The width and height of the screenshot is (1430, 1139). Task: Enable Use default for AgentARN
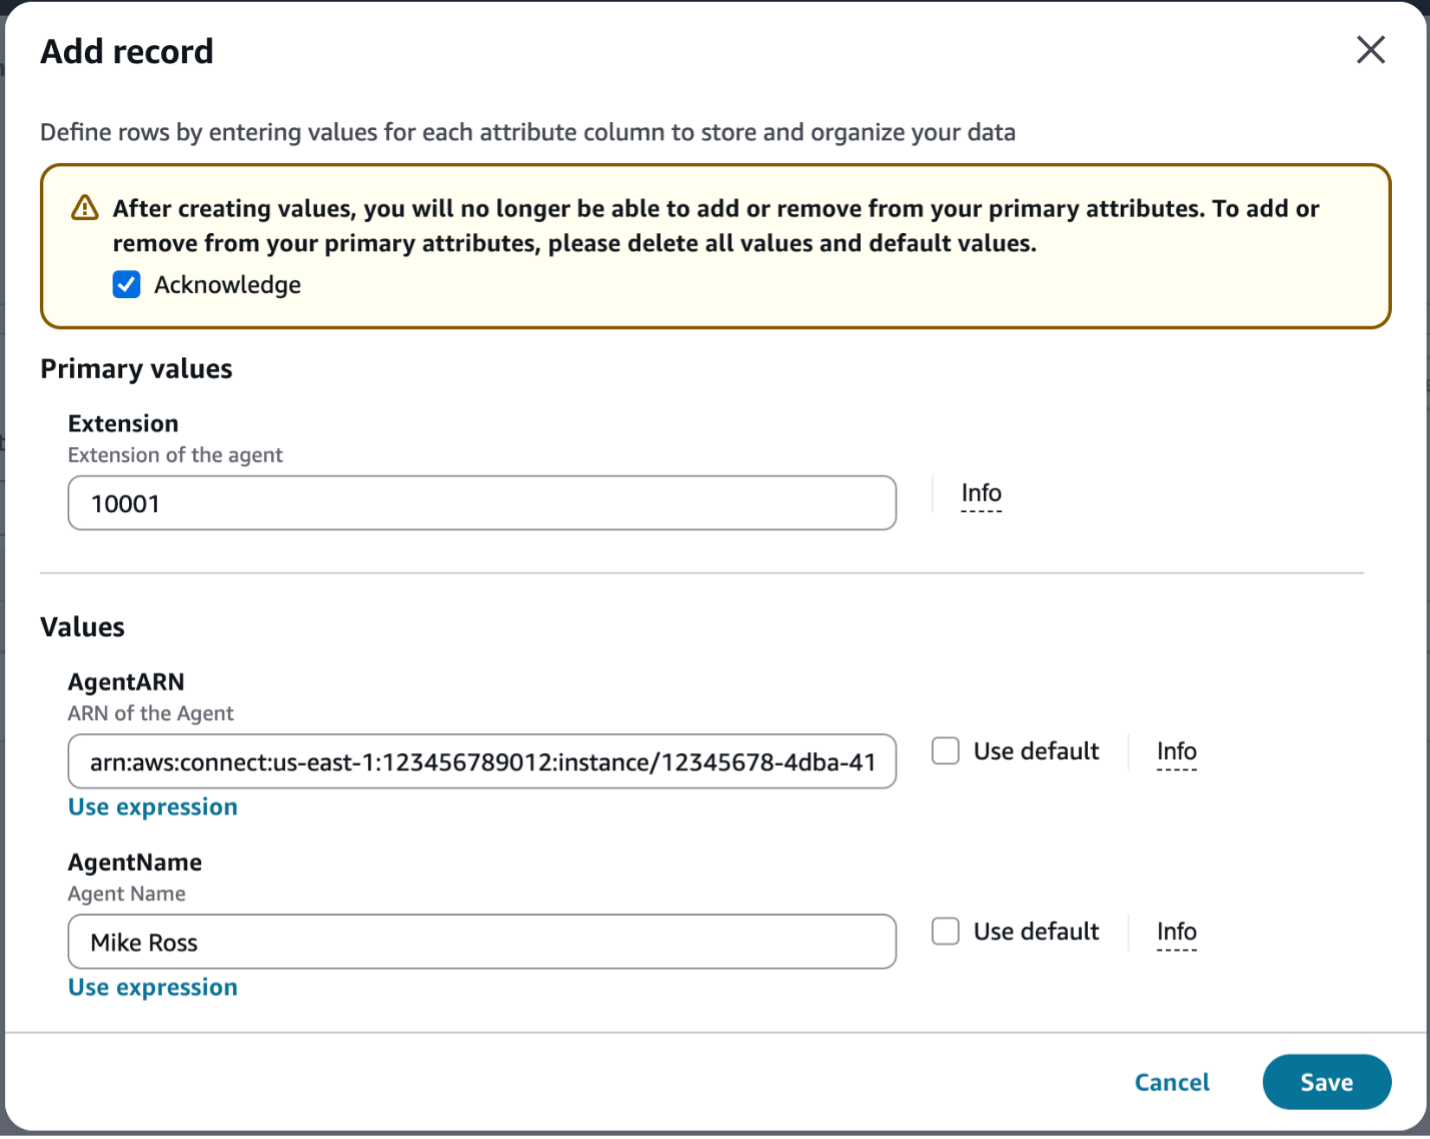click(x=945, y=750)
